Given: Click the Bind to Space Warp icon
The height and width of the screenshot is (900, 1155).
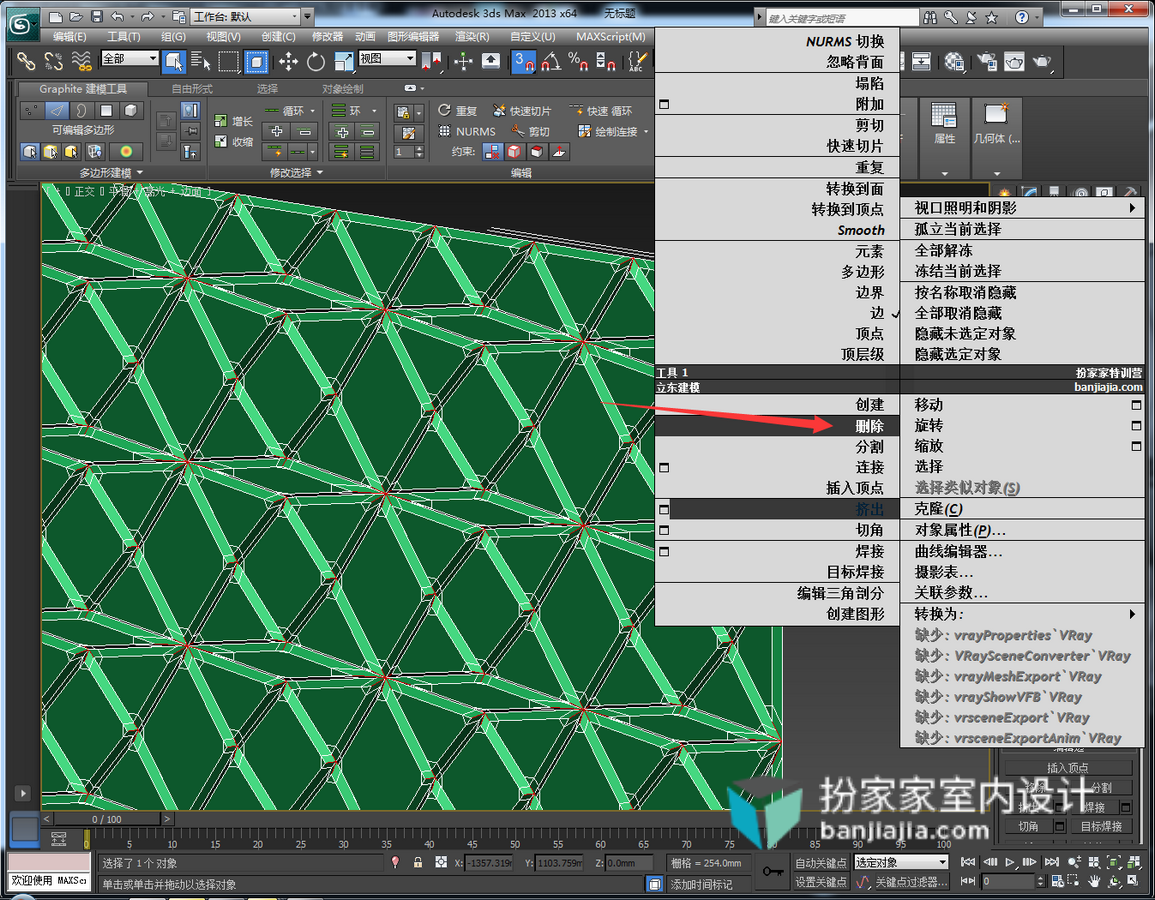Looking at the screenshot, I should [x=81, y=61].
